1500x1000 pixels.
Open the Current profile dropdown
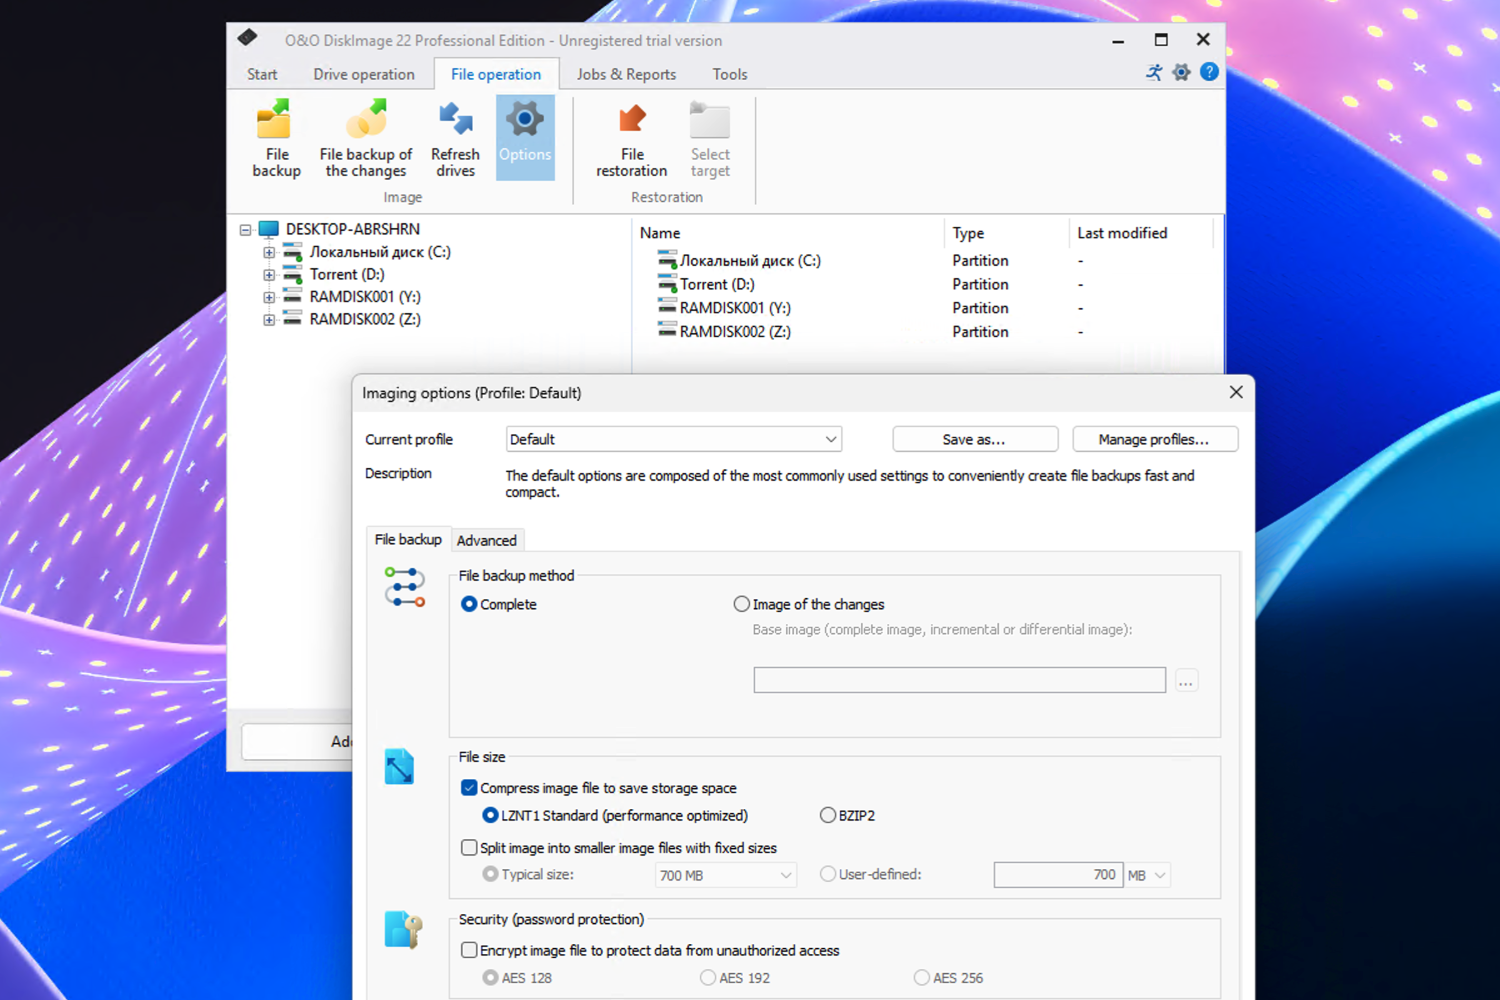pyautogui.click(x=674, y=439)
